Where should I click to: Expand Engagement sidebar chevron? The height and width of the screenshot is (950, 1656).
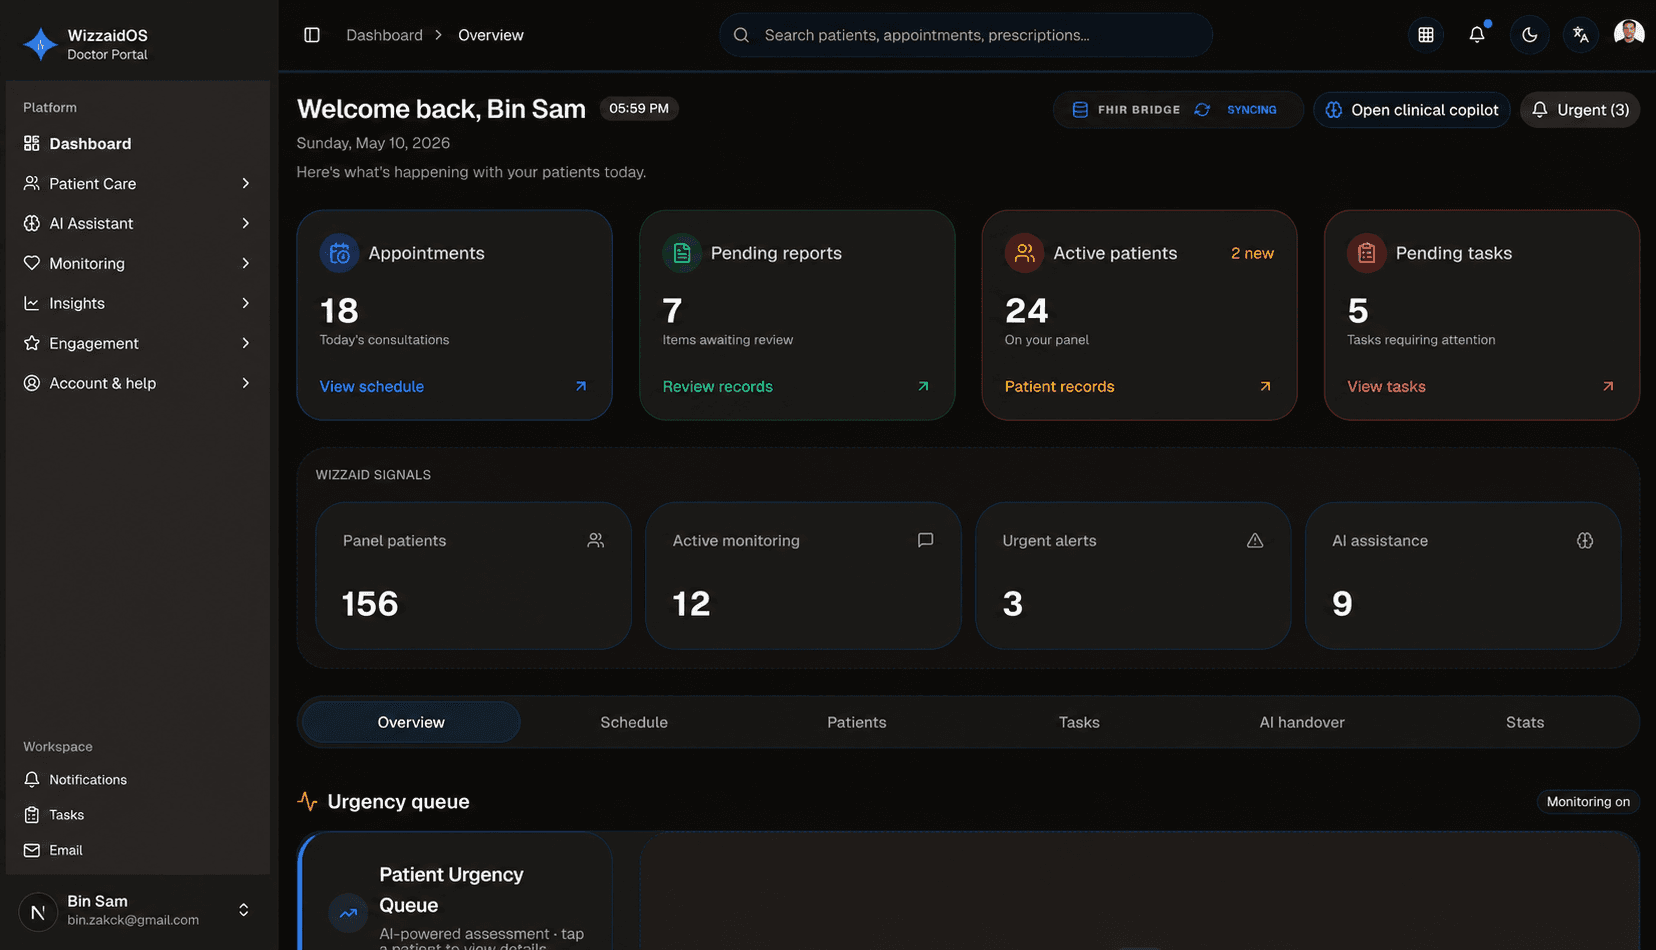tap(245, 343)
